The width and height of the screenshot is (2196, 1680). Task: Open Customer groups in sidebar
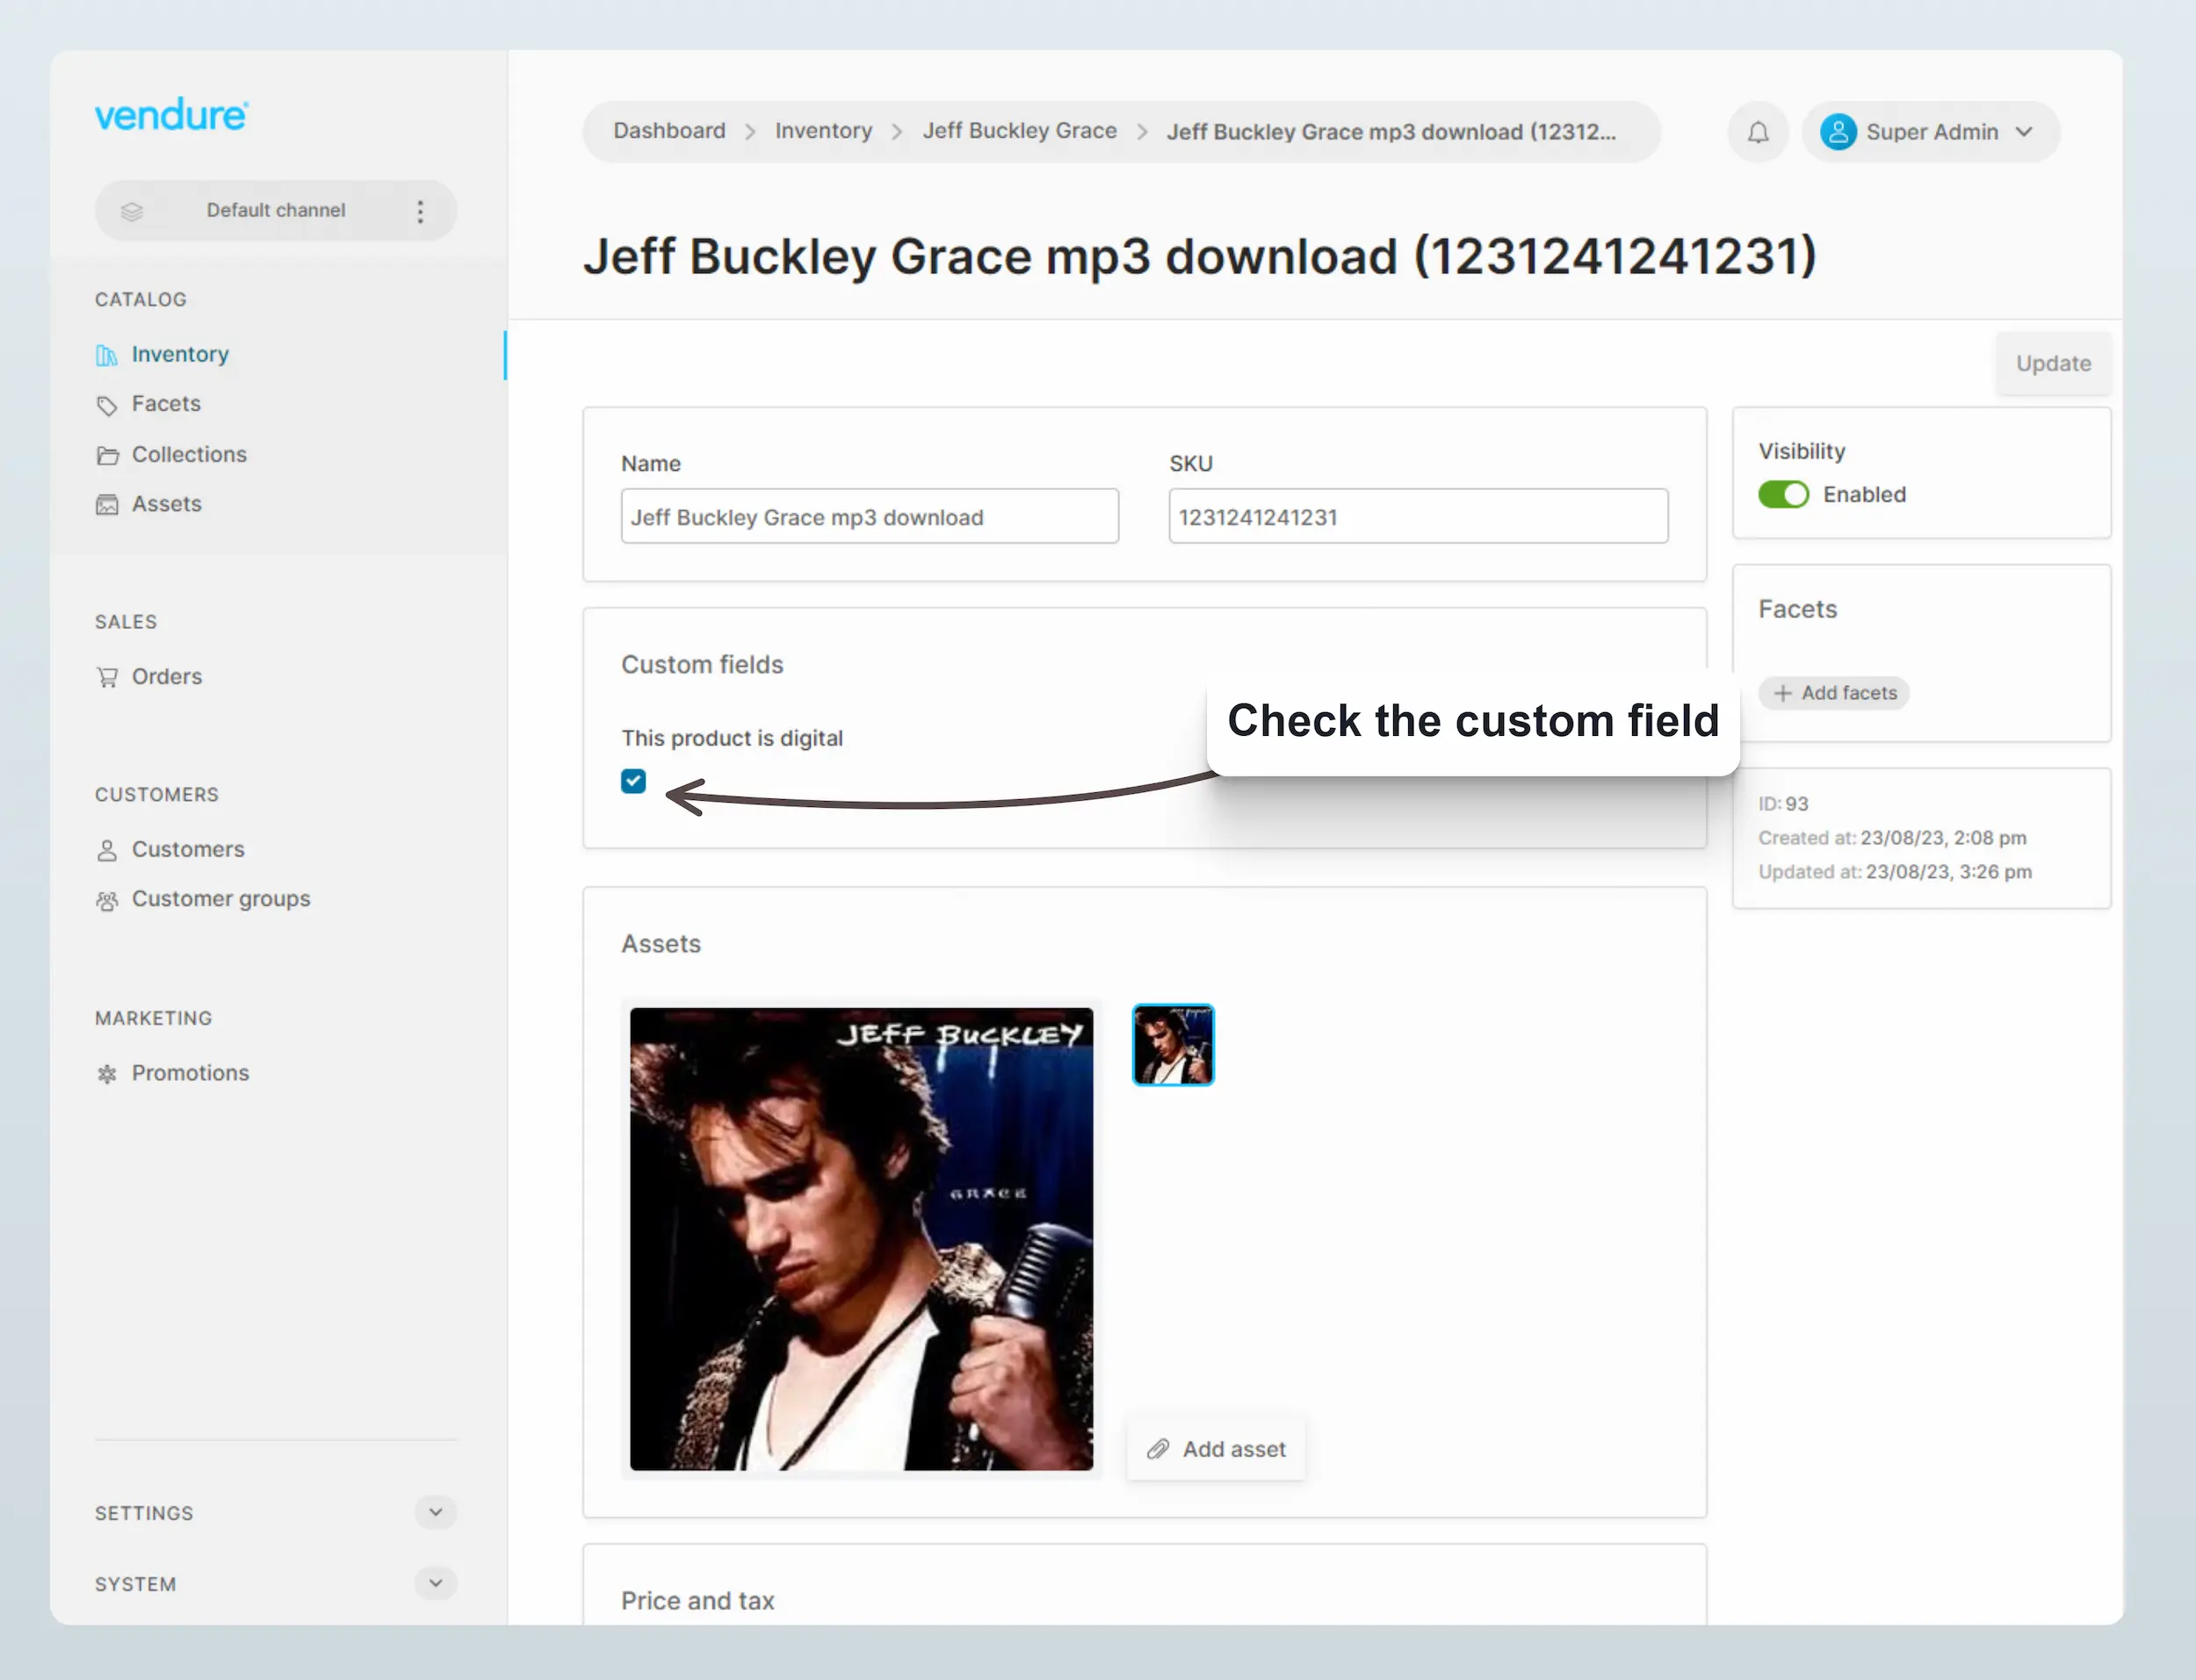pyautogui.click(x=221, y=899)
